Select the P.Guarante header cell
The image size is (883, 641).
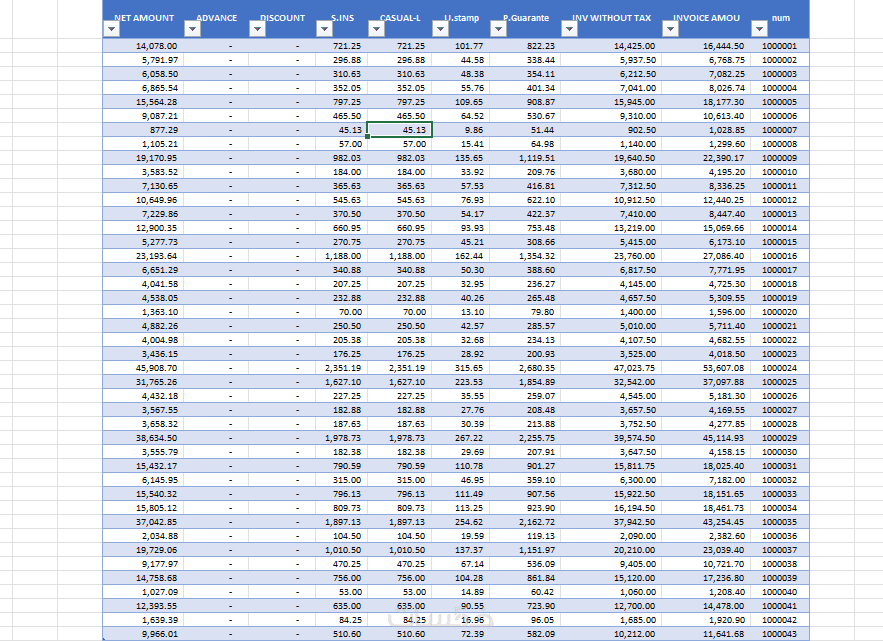[x=525, y=19]
